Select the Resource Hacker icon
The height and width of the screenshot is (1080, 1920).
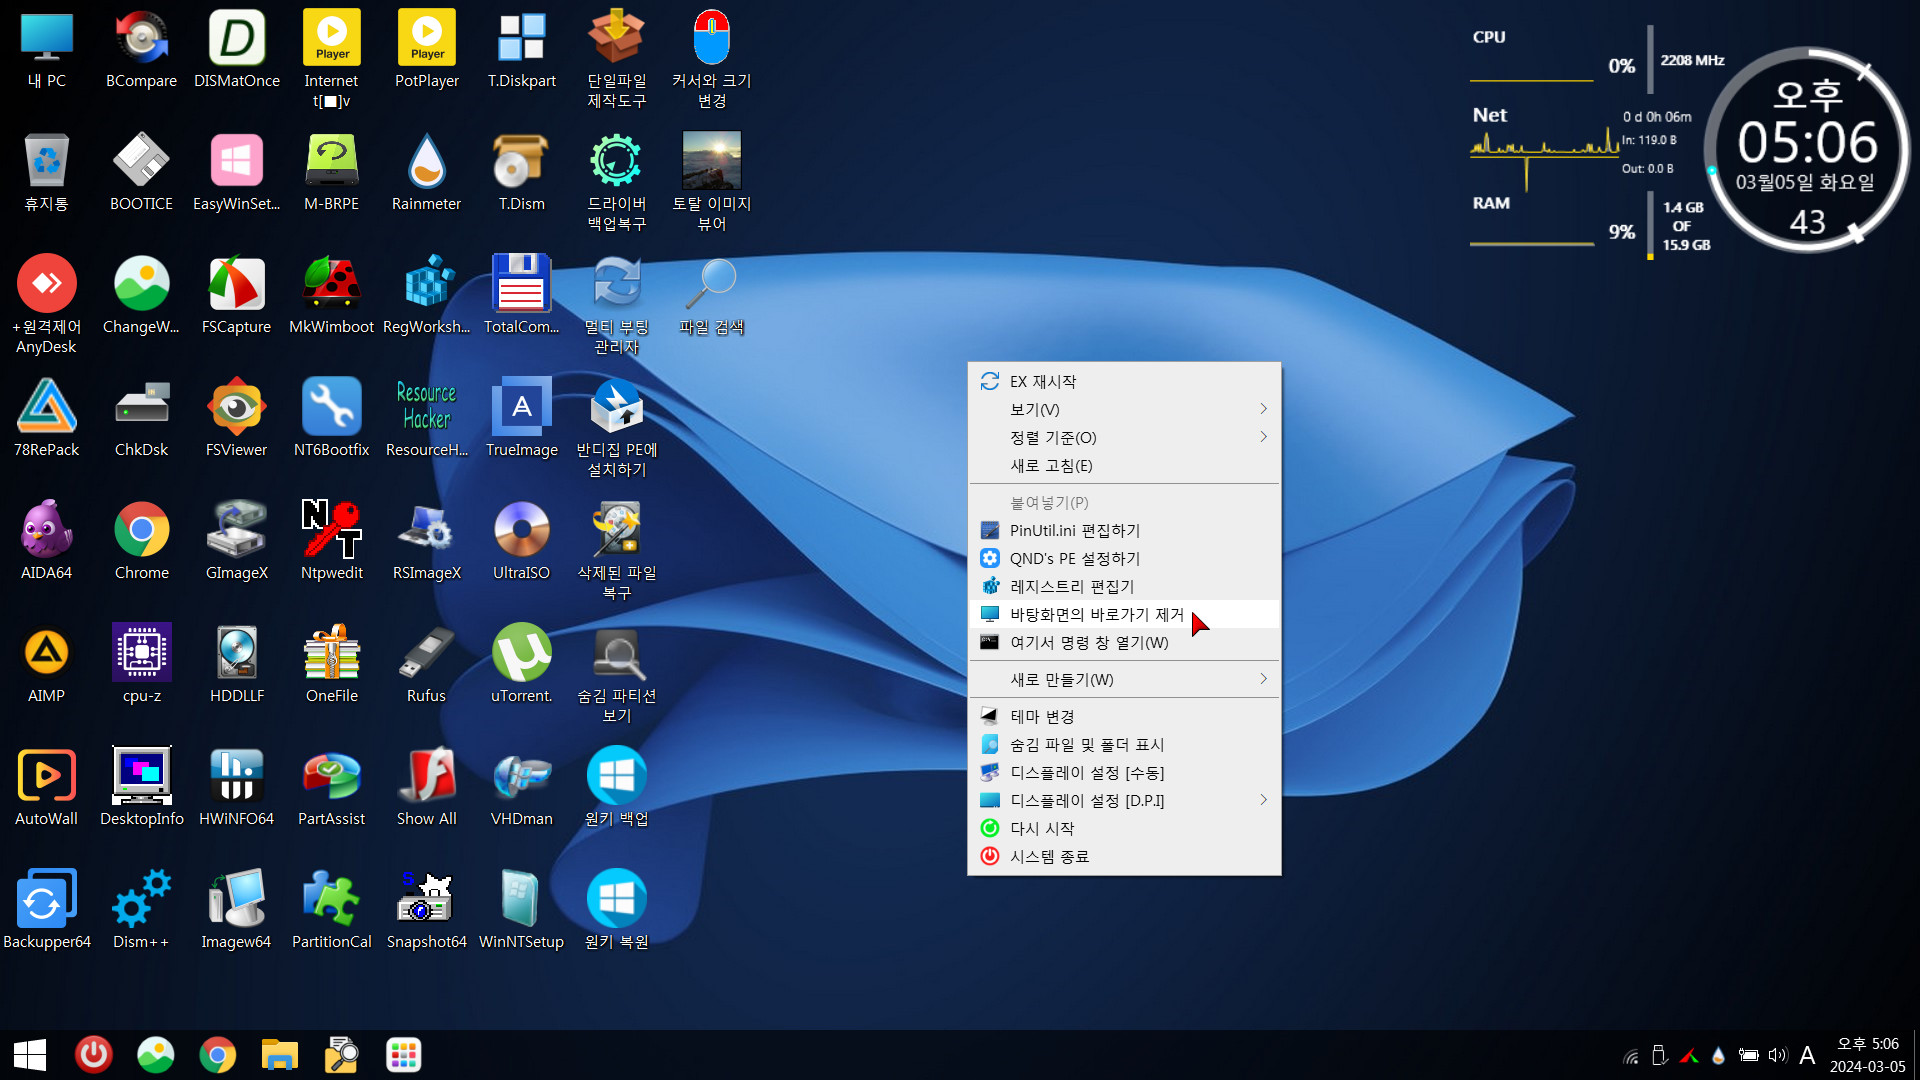tap(427, 418)
